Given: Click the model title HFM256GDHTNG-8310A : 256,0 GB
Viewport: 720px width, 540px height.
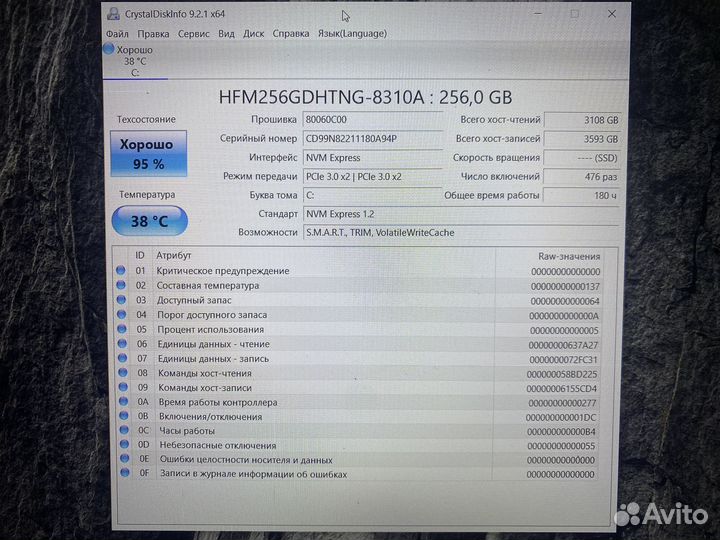Looking at the screenshot, I should coord(366,97).
